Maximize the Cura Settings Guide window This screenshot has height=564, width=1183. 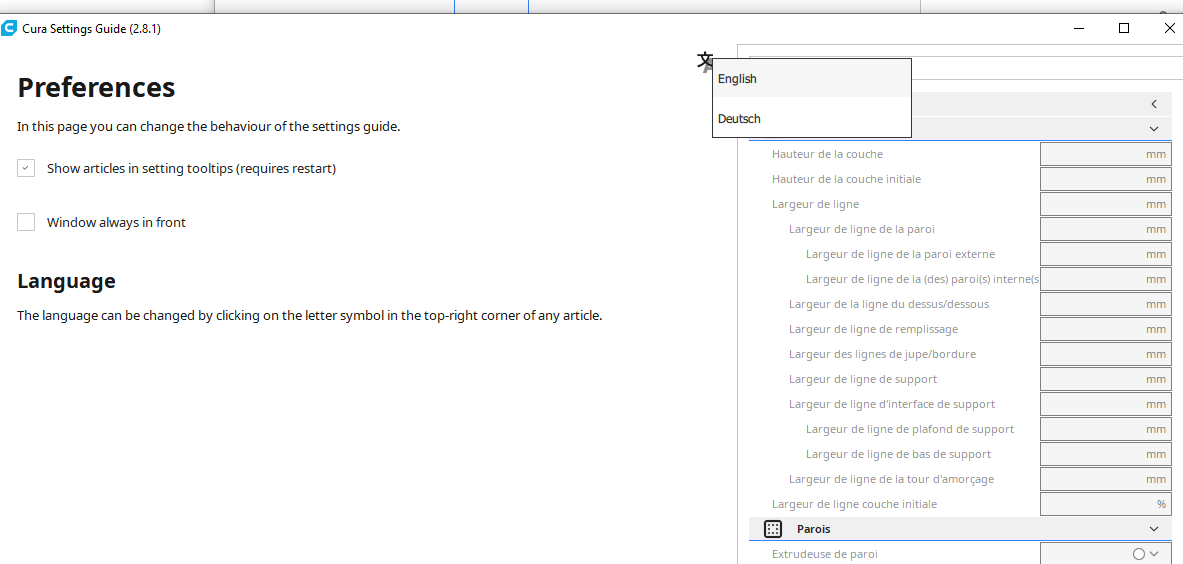(x=1123, y=29)
